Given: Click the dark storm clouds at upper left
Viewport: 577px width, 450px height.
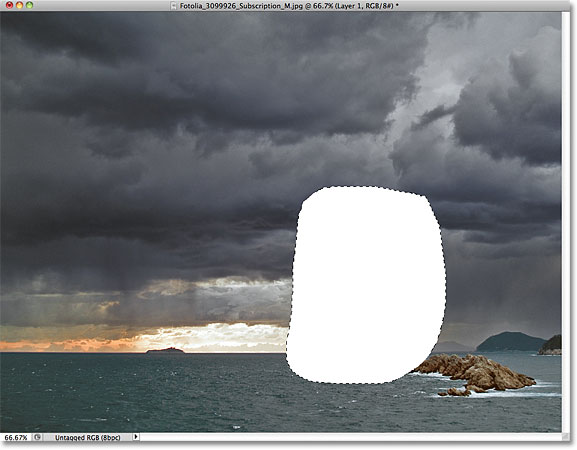Looking at the screenshot, I should coord(110,74).
